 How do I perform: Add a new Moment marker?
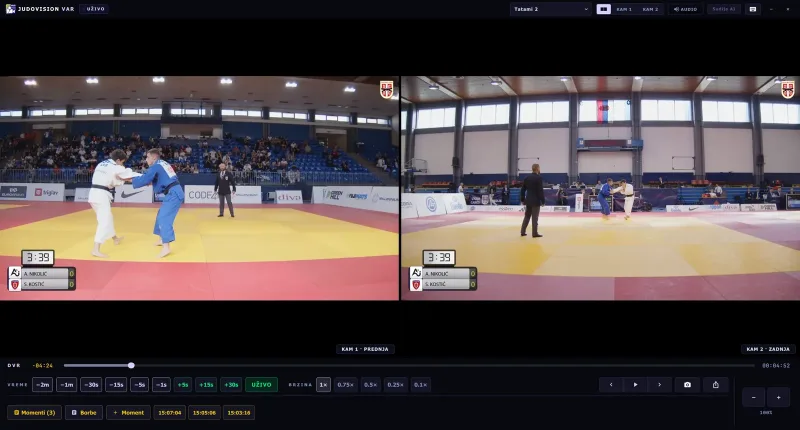tap(129, 413)
